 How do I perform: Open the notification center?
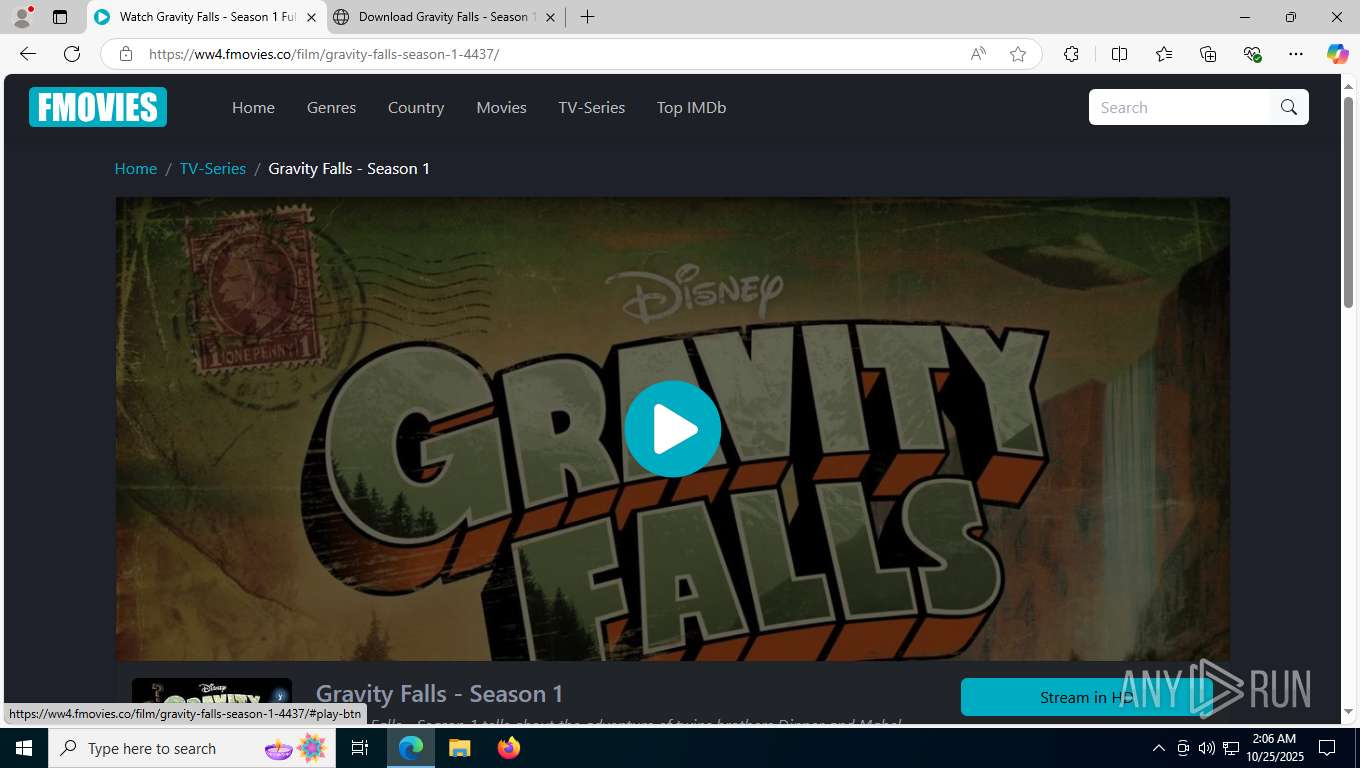tap(1327, 748)
